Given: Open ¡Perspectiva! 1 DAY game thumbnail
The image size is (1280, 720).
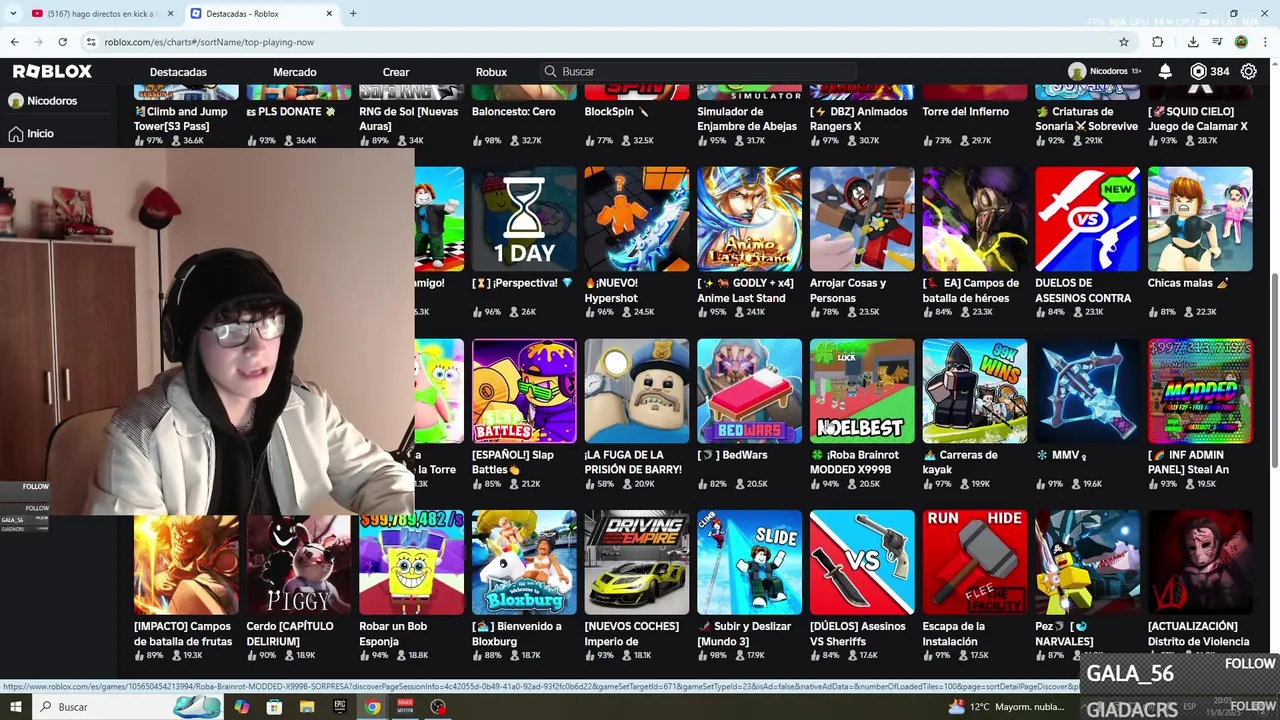Looking at the screenshot, I should 524,219.
